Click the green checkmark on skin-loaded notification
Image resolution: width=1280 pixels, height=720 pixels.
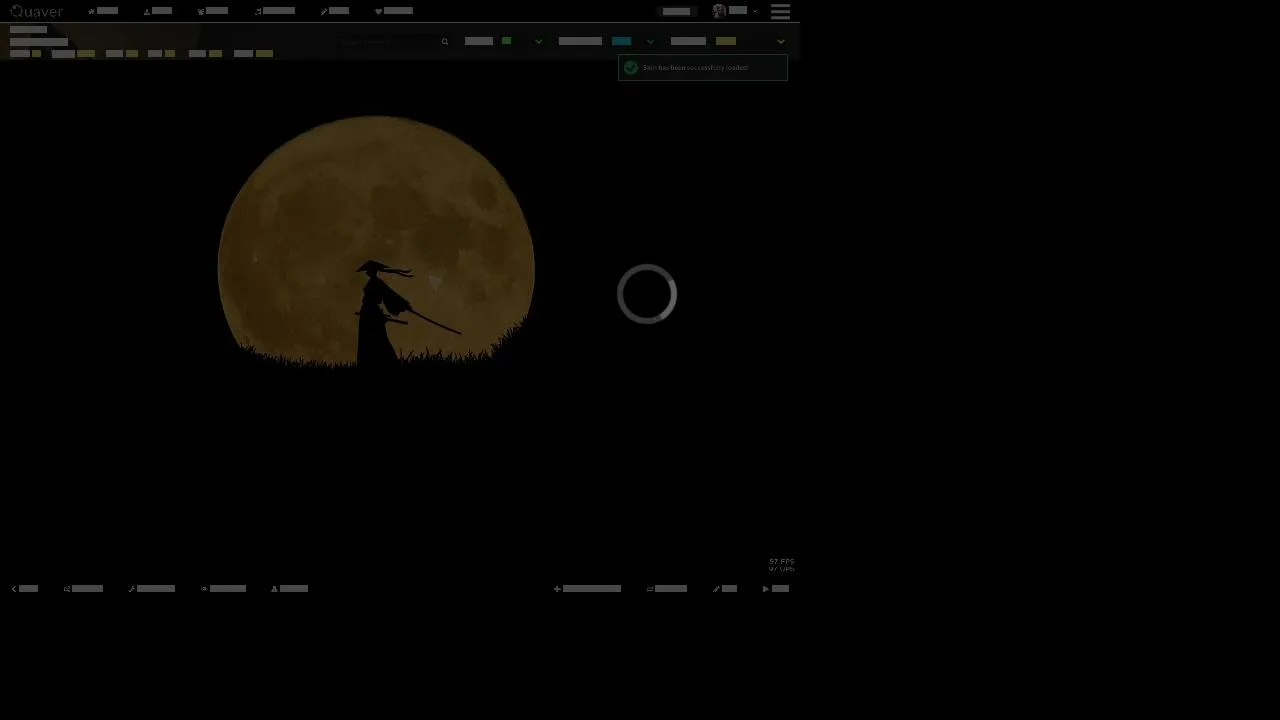[x=631, y=67]
